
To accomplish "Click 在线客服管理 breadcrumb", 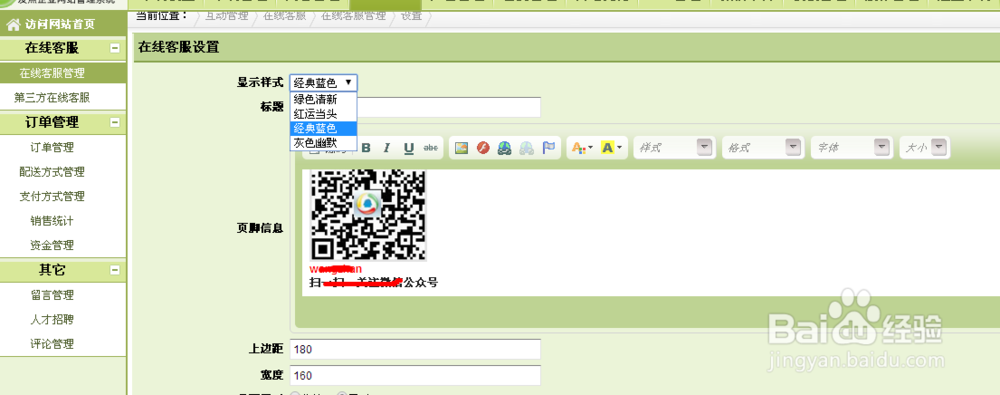I will point(354,16).
